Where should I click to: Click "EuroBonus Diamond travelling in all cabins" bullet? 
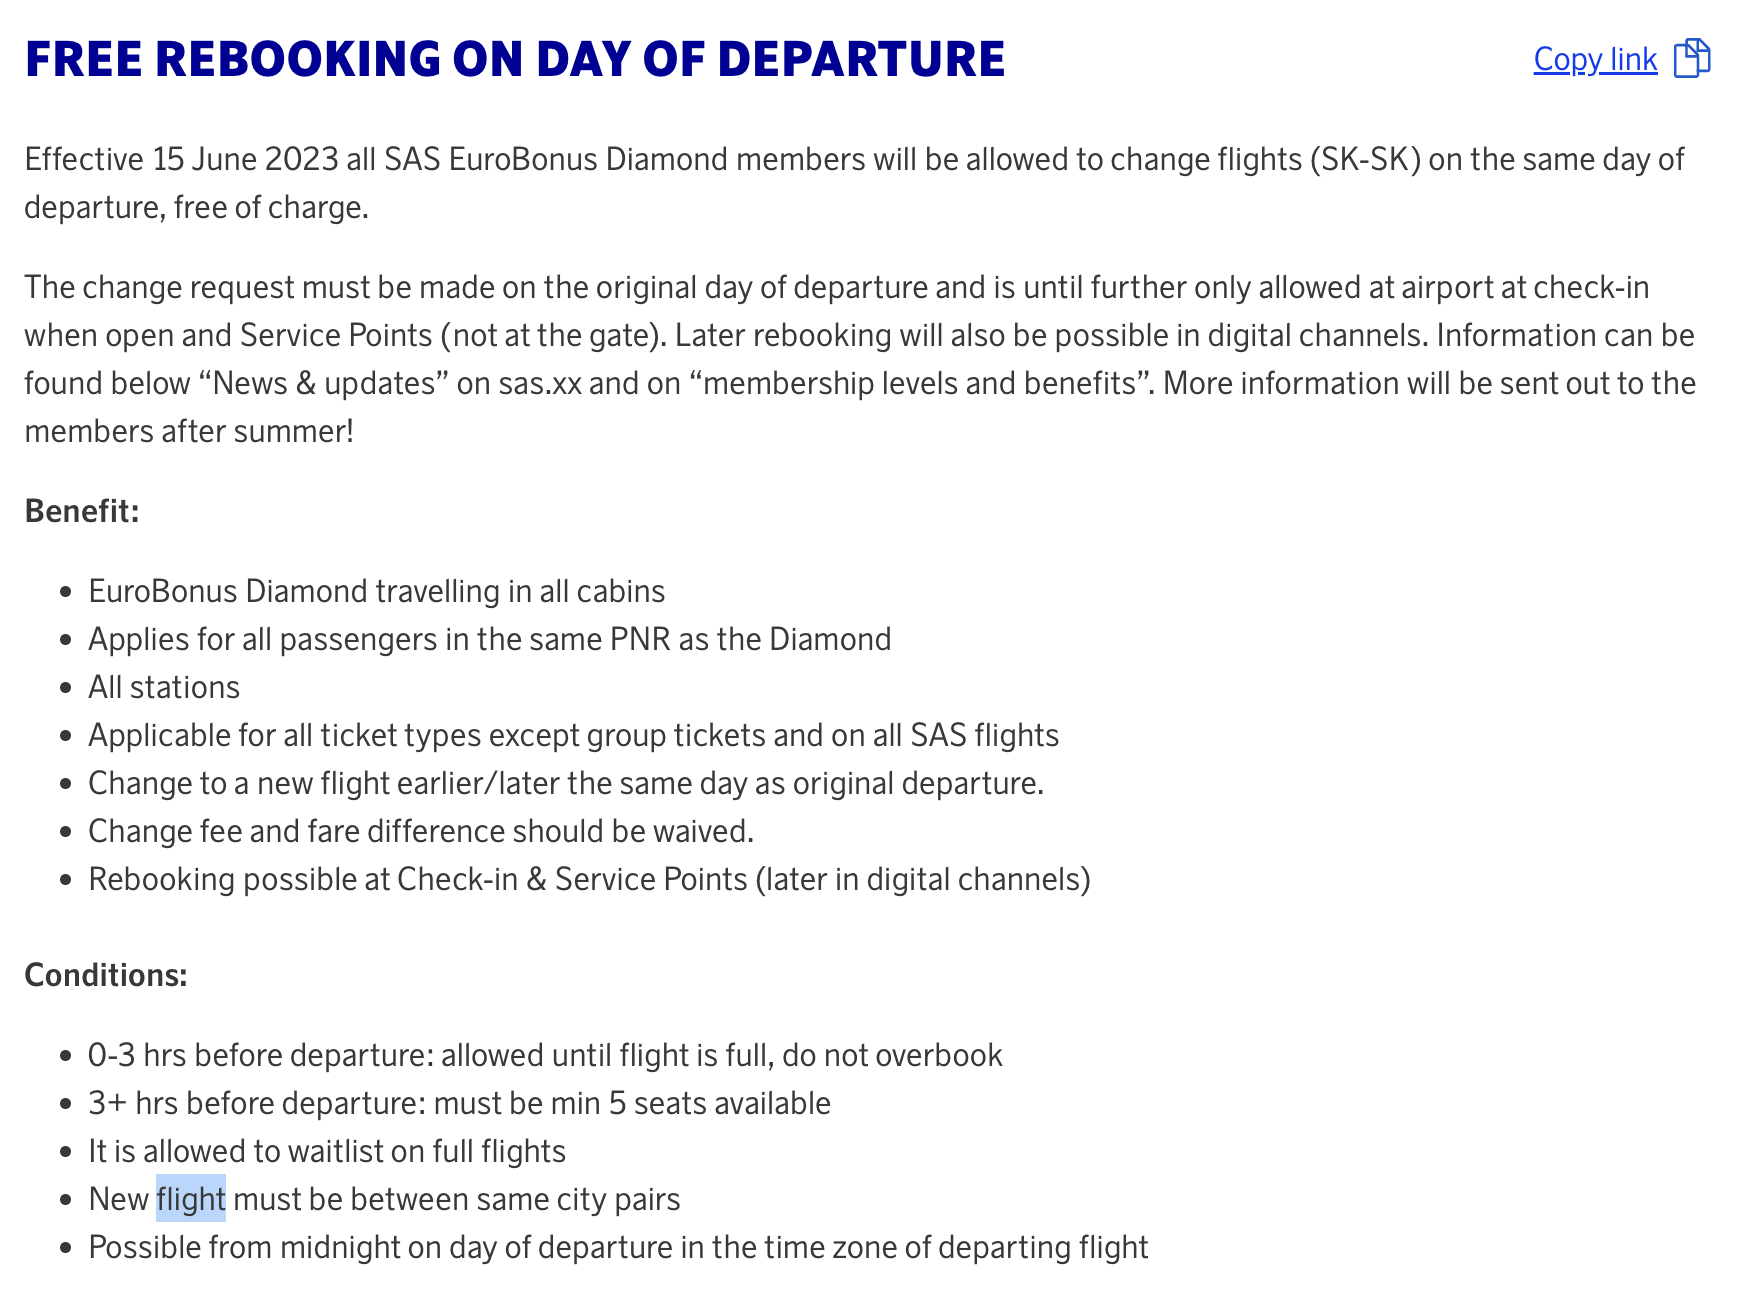[x=376, y=591]
